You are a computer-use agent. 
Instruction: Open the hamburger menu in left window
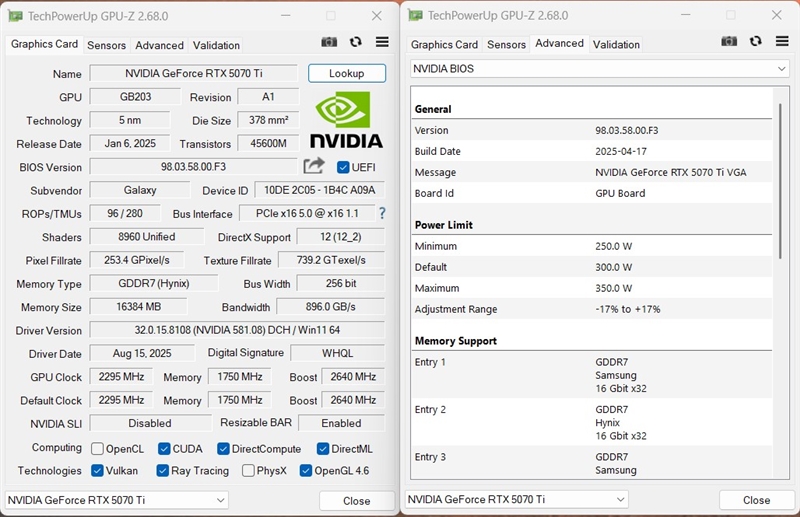coord(382,42)
